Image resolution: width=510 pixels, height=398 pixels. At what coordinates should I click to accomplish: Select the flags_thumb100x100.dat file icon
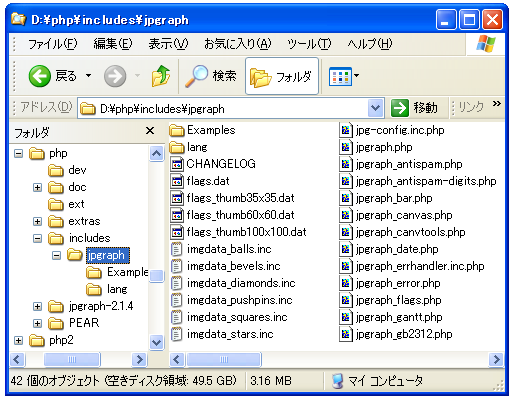click(177, 232)
